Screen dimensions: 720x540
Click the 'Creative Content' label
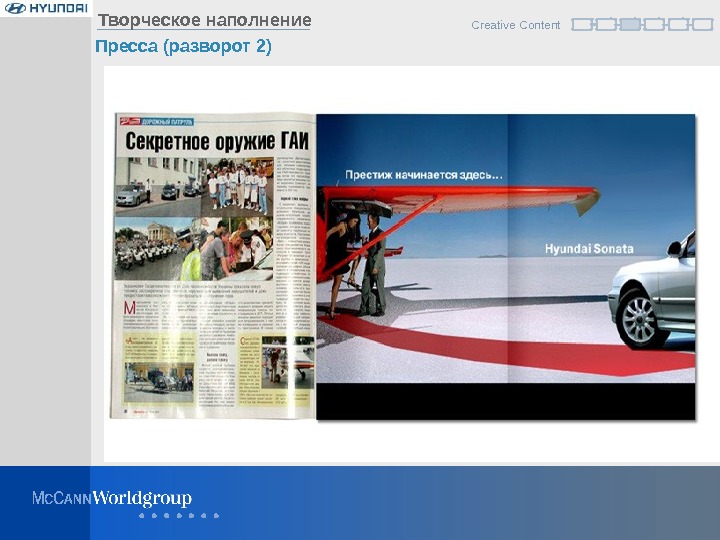515,25
